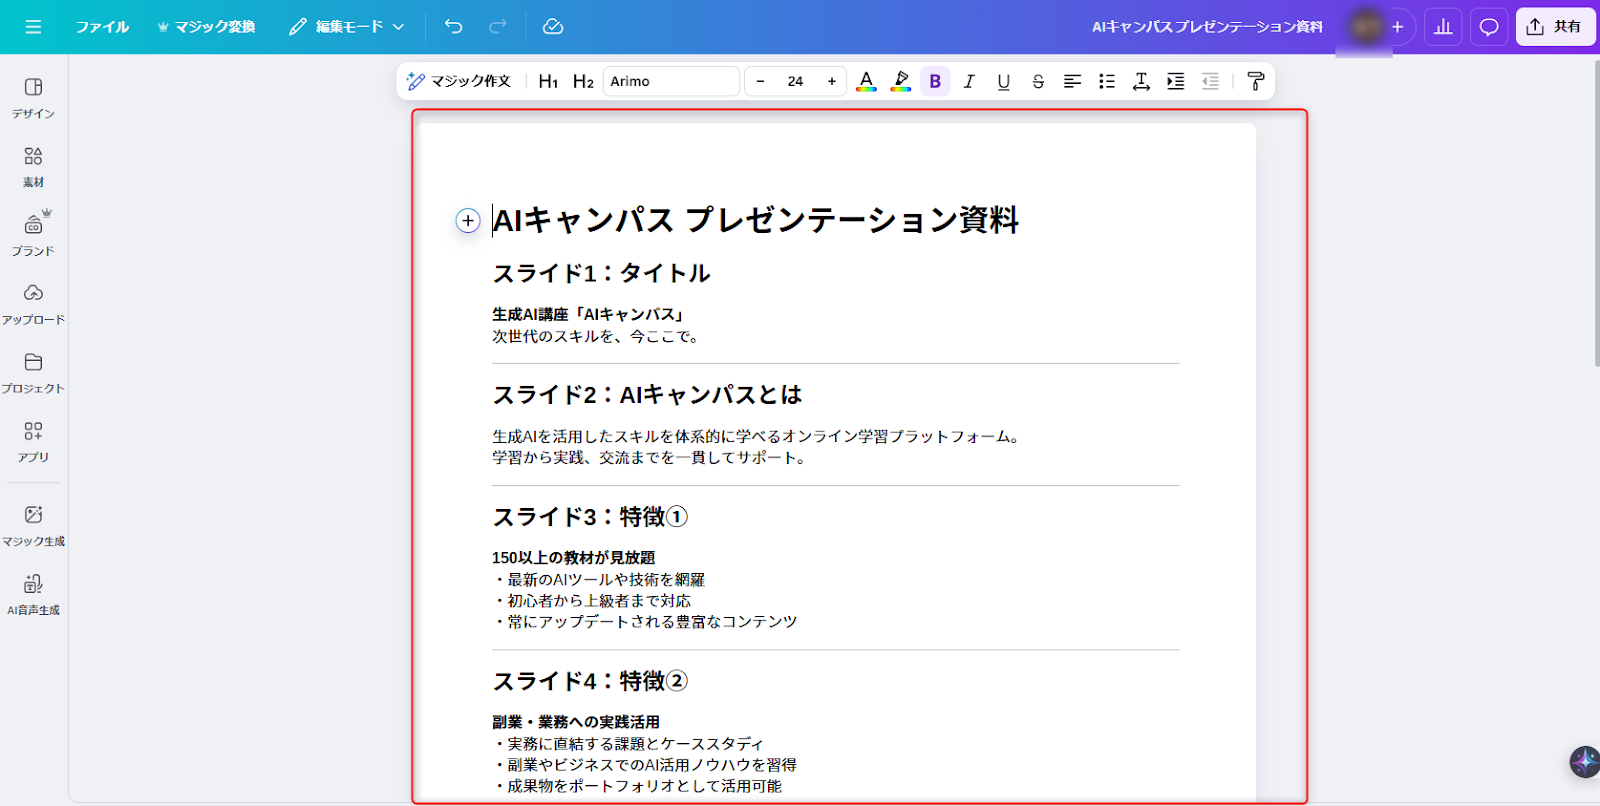This screenshot has width=1600, height=806.
Task: Open the text color picker
Action: 866,81
